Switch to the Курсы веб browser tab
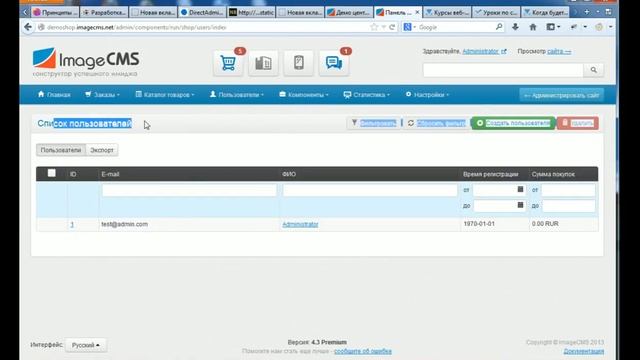 [x=447, y=12]
